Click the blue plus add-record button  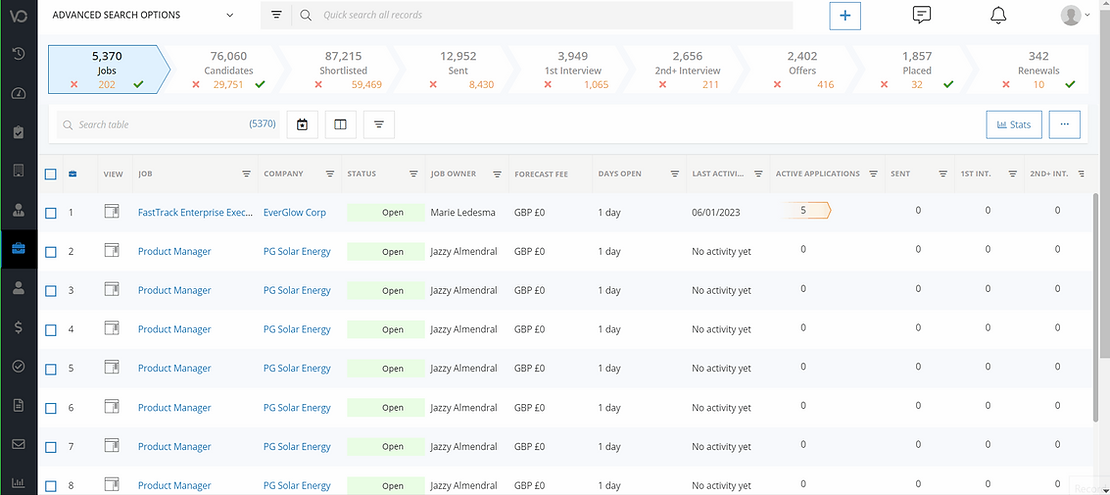845,16
